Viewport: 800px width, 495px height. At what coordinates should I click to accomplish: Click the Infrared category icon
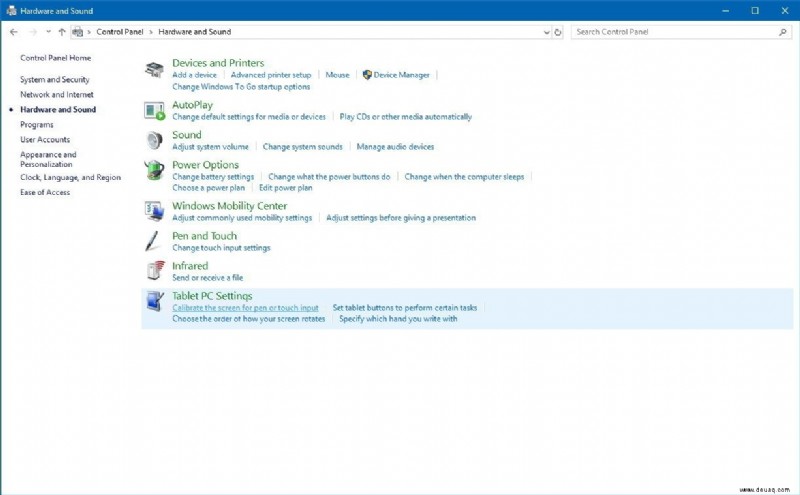(156, 270)
